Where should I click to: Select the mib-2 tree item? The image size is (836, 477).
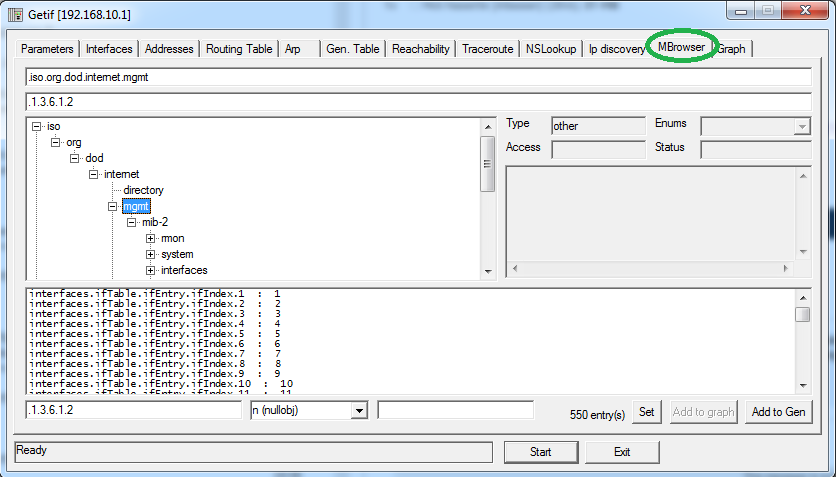click(x=155, y=222)
